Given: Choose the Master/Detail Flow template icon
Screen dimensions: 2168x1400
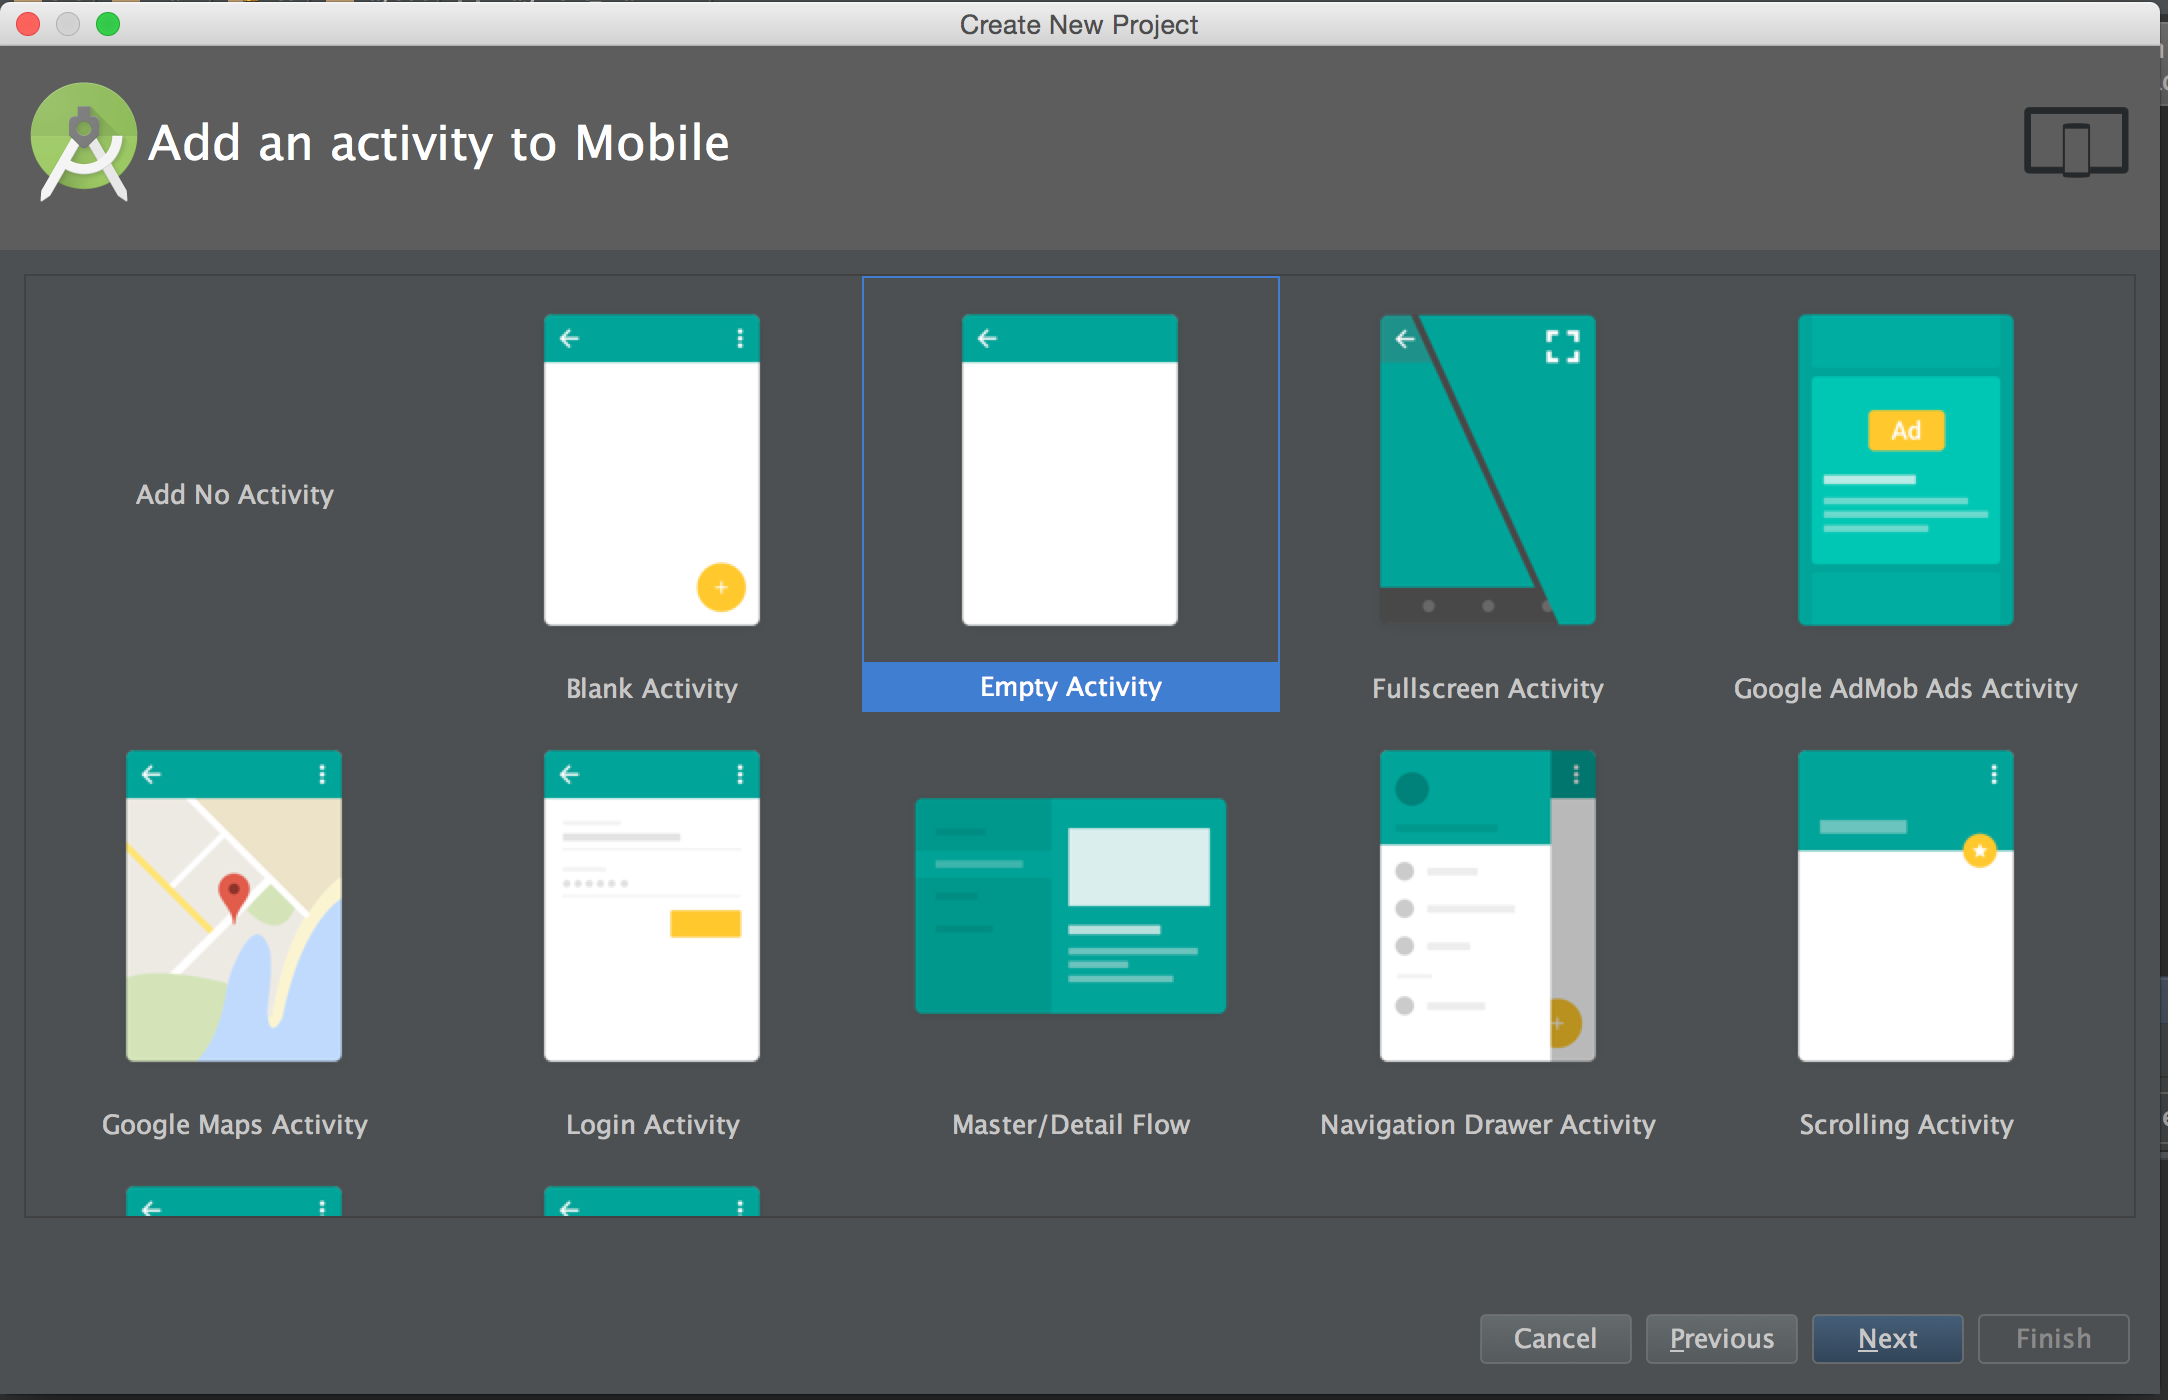Looking at the screenshot, I should pos(1070,906).
